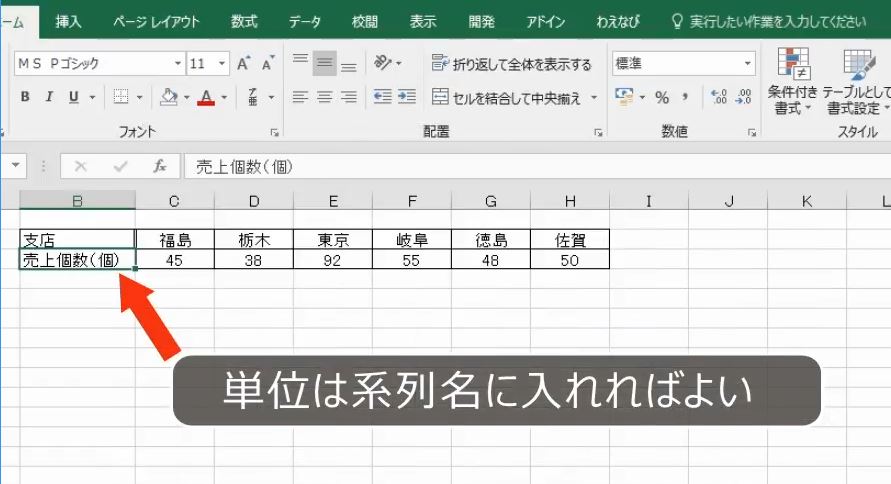
Task: Toggle italic formatting
Action: [x=49, y=97]
